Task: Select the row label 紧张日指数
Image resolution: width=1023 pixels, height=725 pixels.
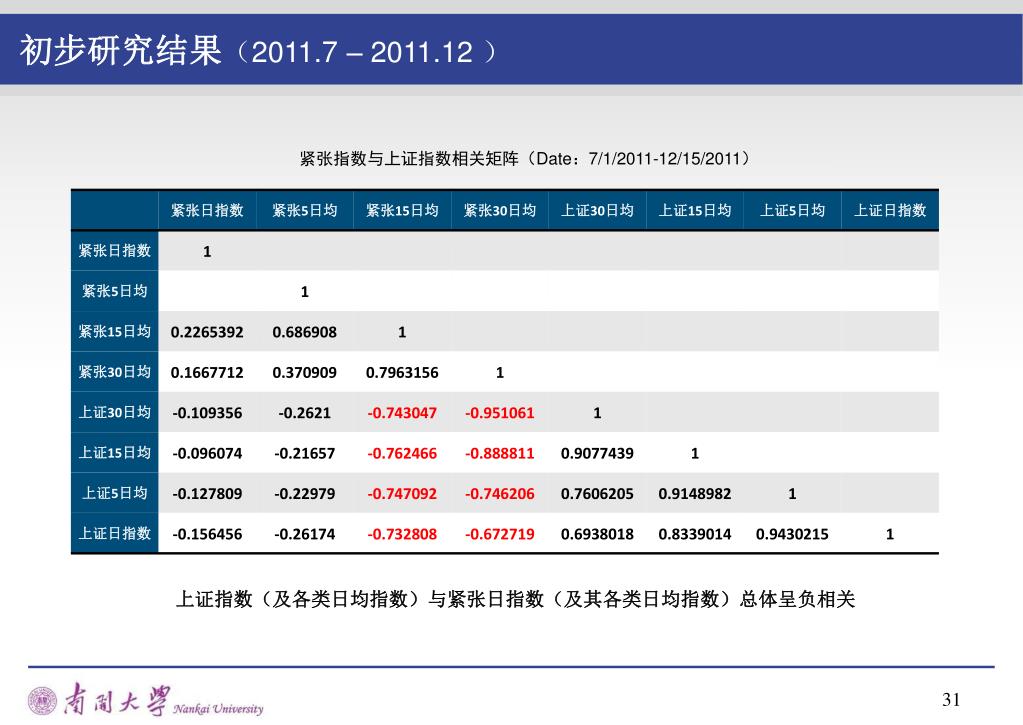Action: pos(115,251)
